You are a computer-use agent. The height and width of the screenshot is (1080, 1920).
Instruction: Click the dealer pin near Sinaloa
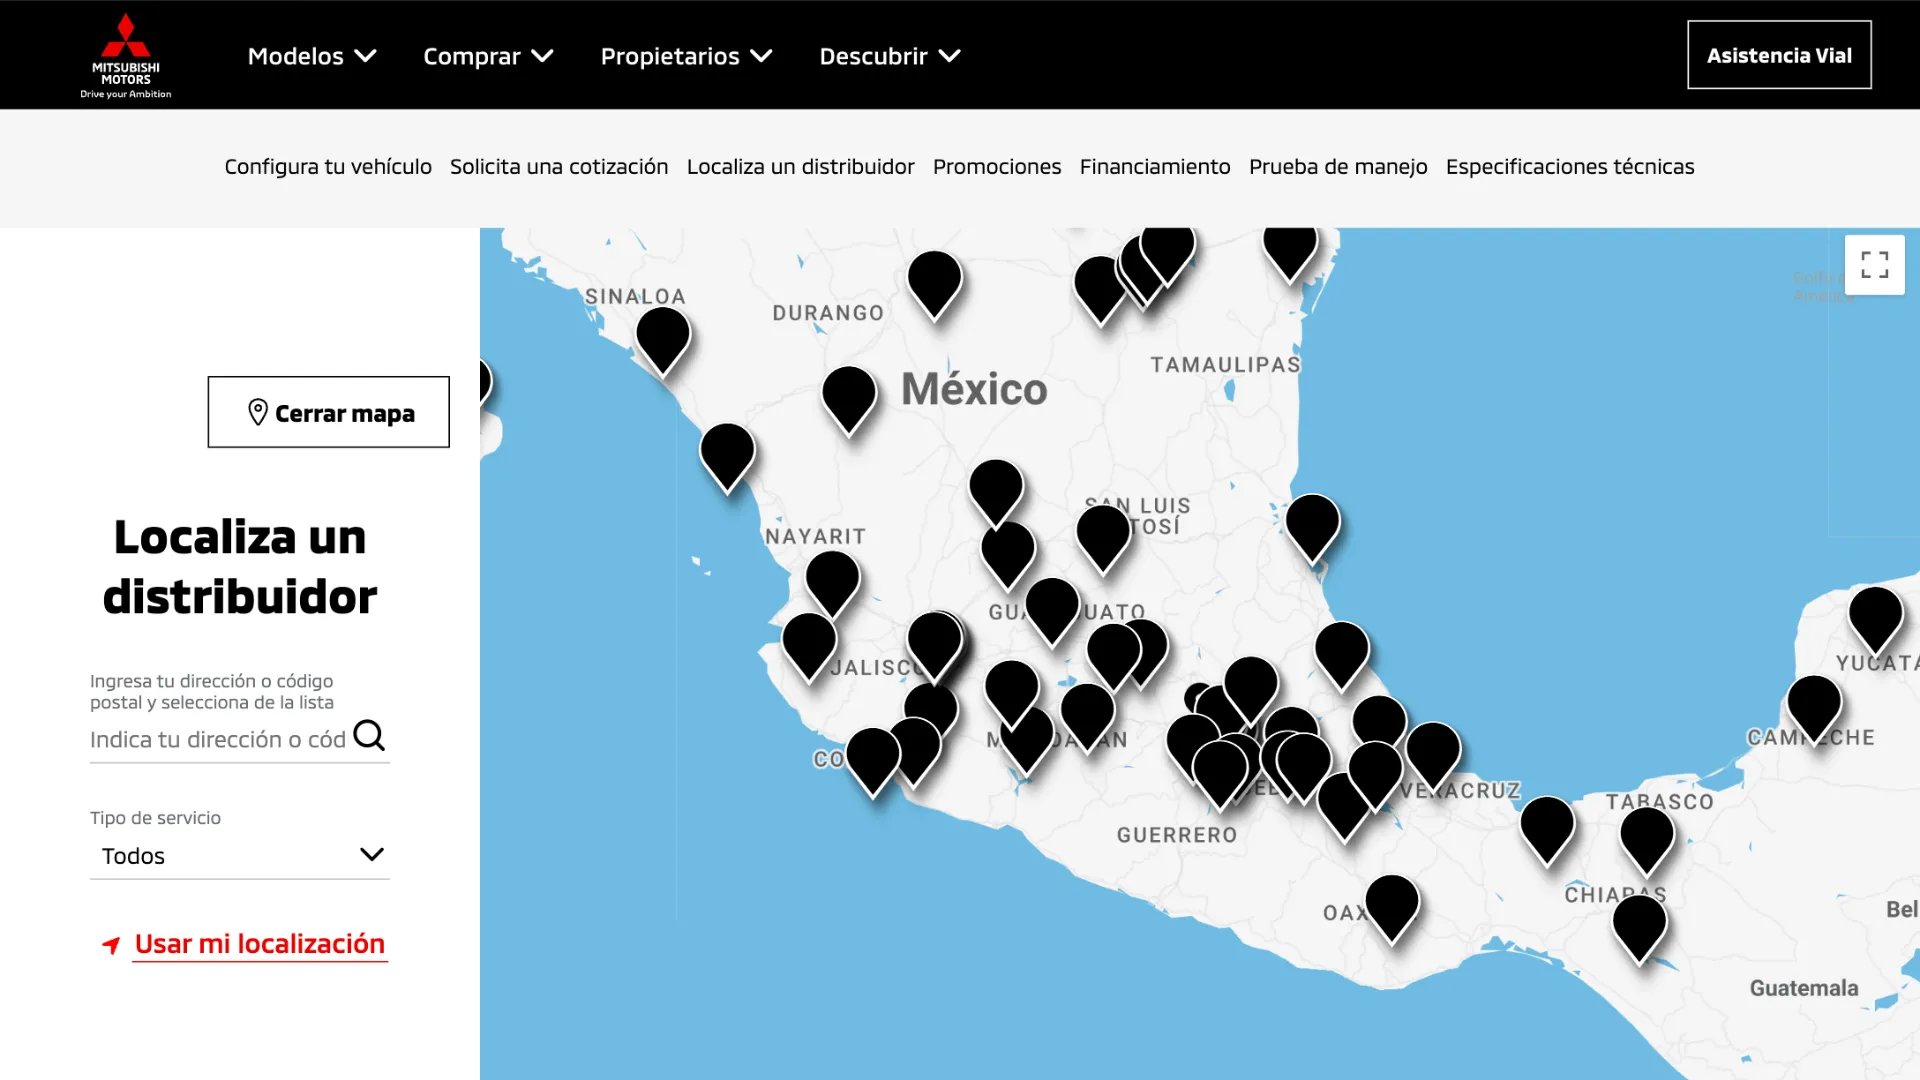tap(663, 335)
